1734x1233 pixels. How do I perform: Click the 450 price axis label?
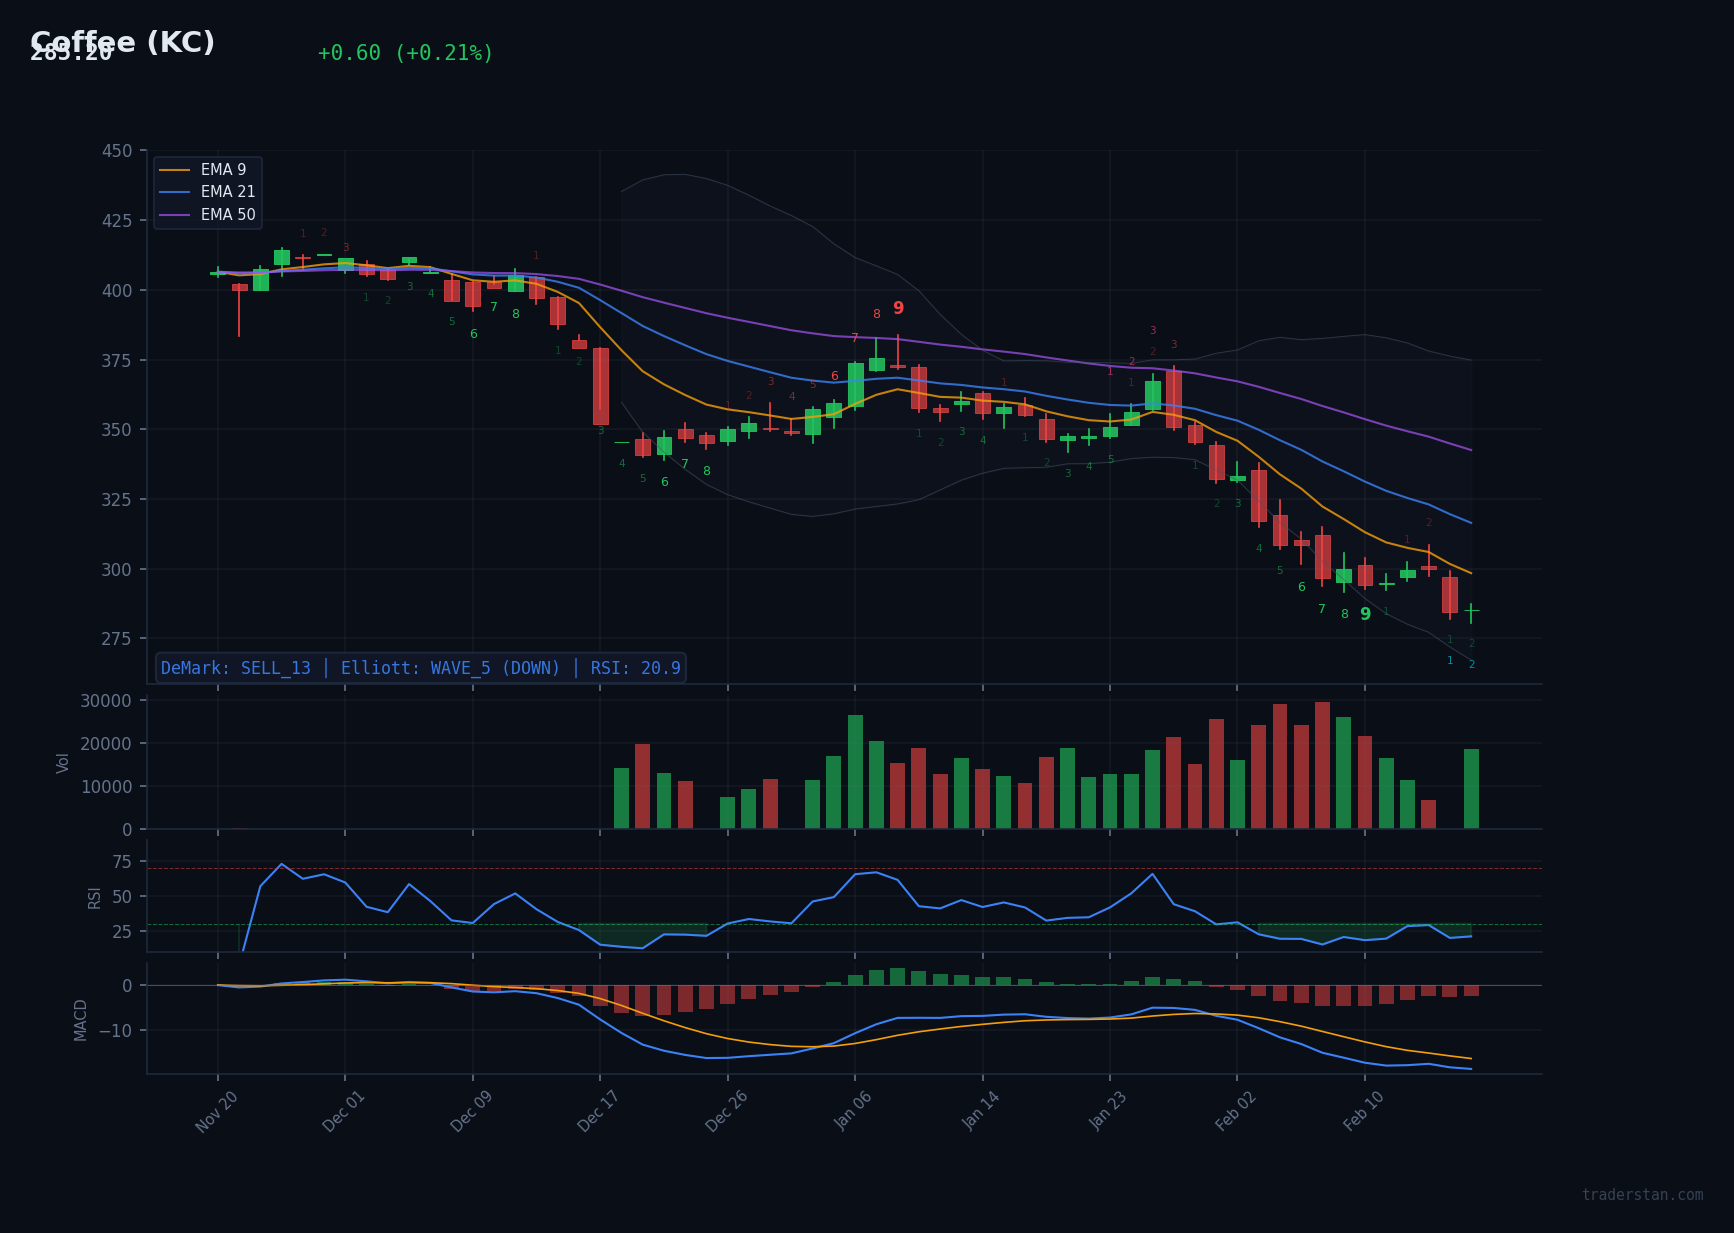coord(117,151)
